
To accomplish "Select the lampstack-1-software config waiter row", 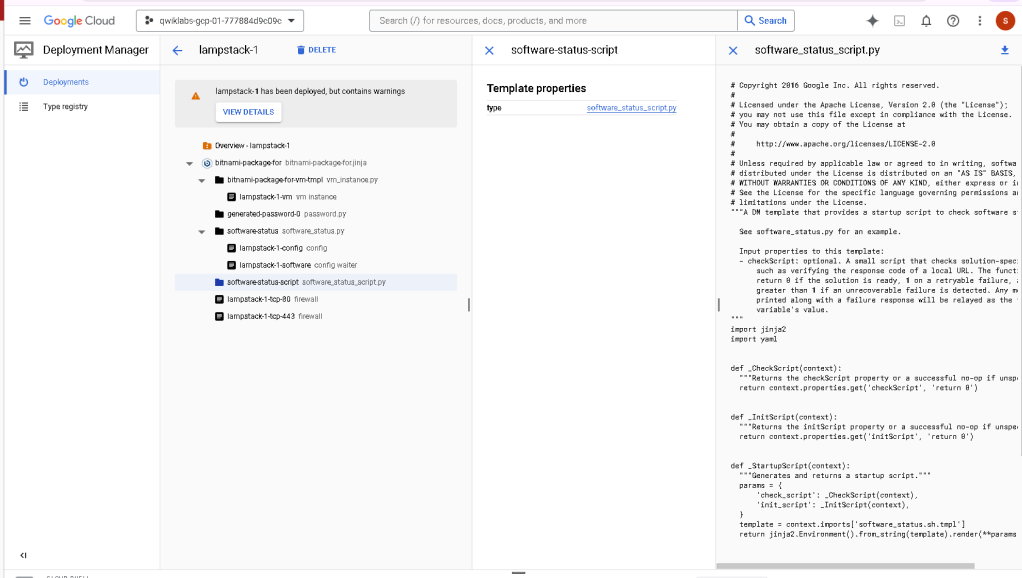I will (x=316, y=265).
